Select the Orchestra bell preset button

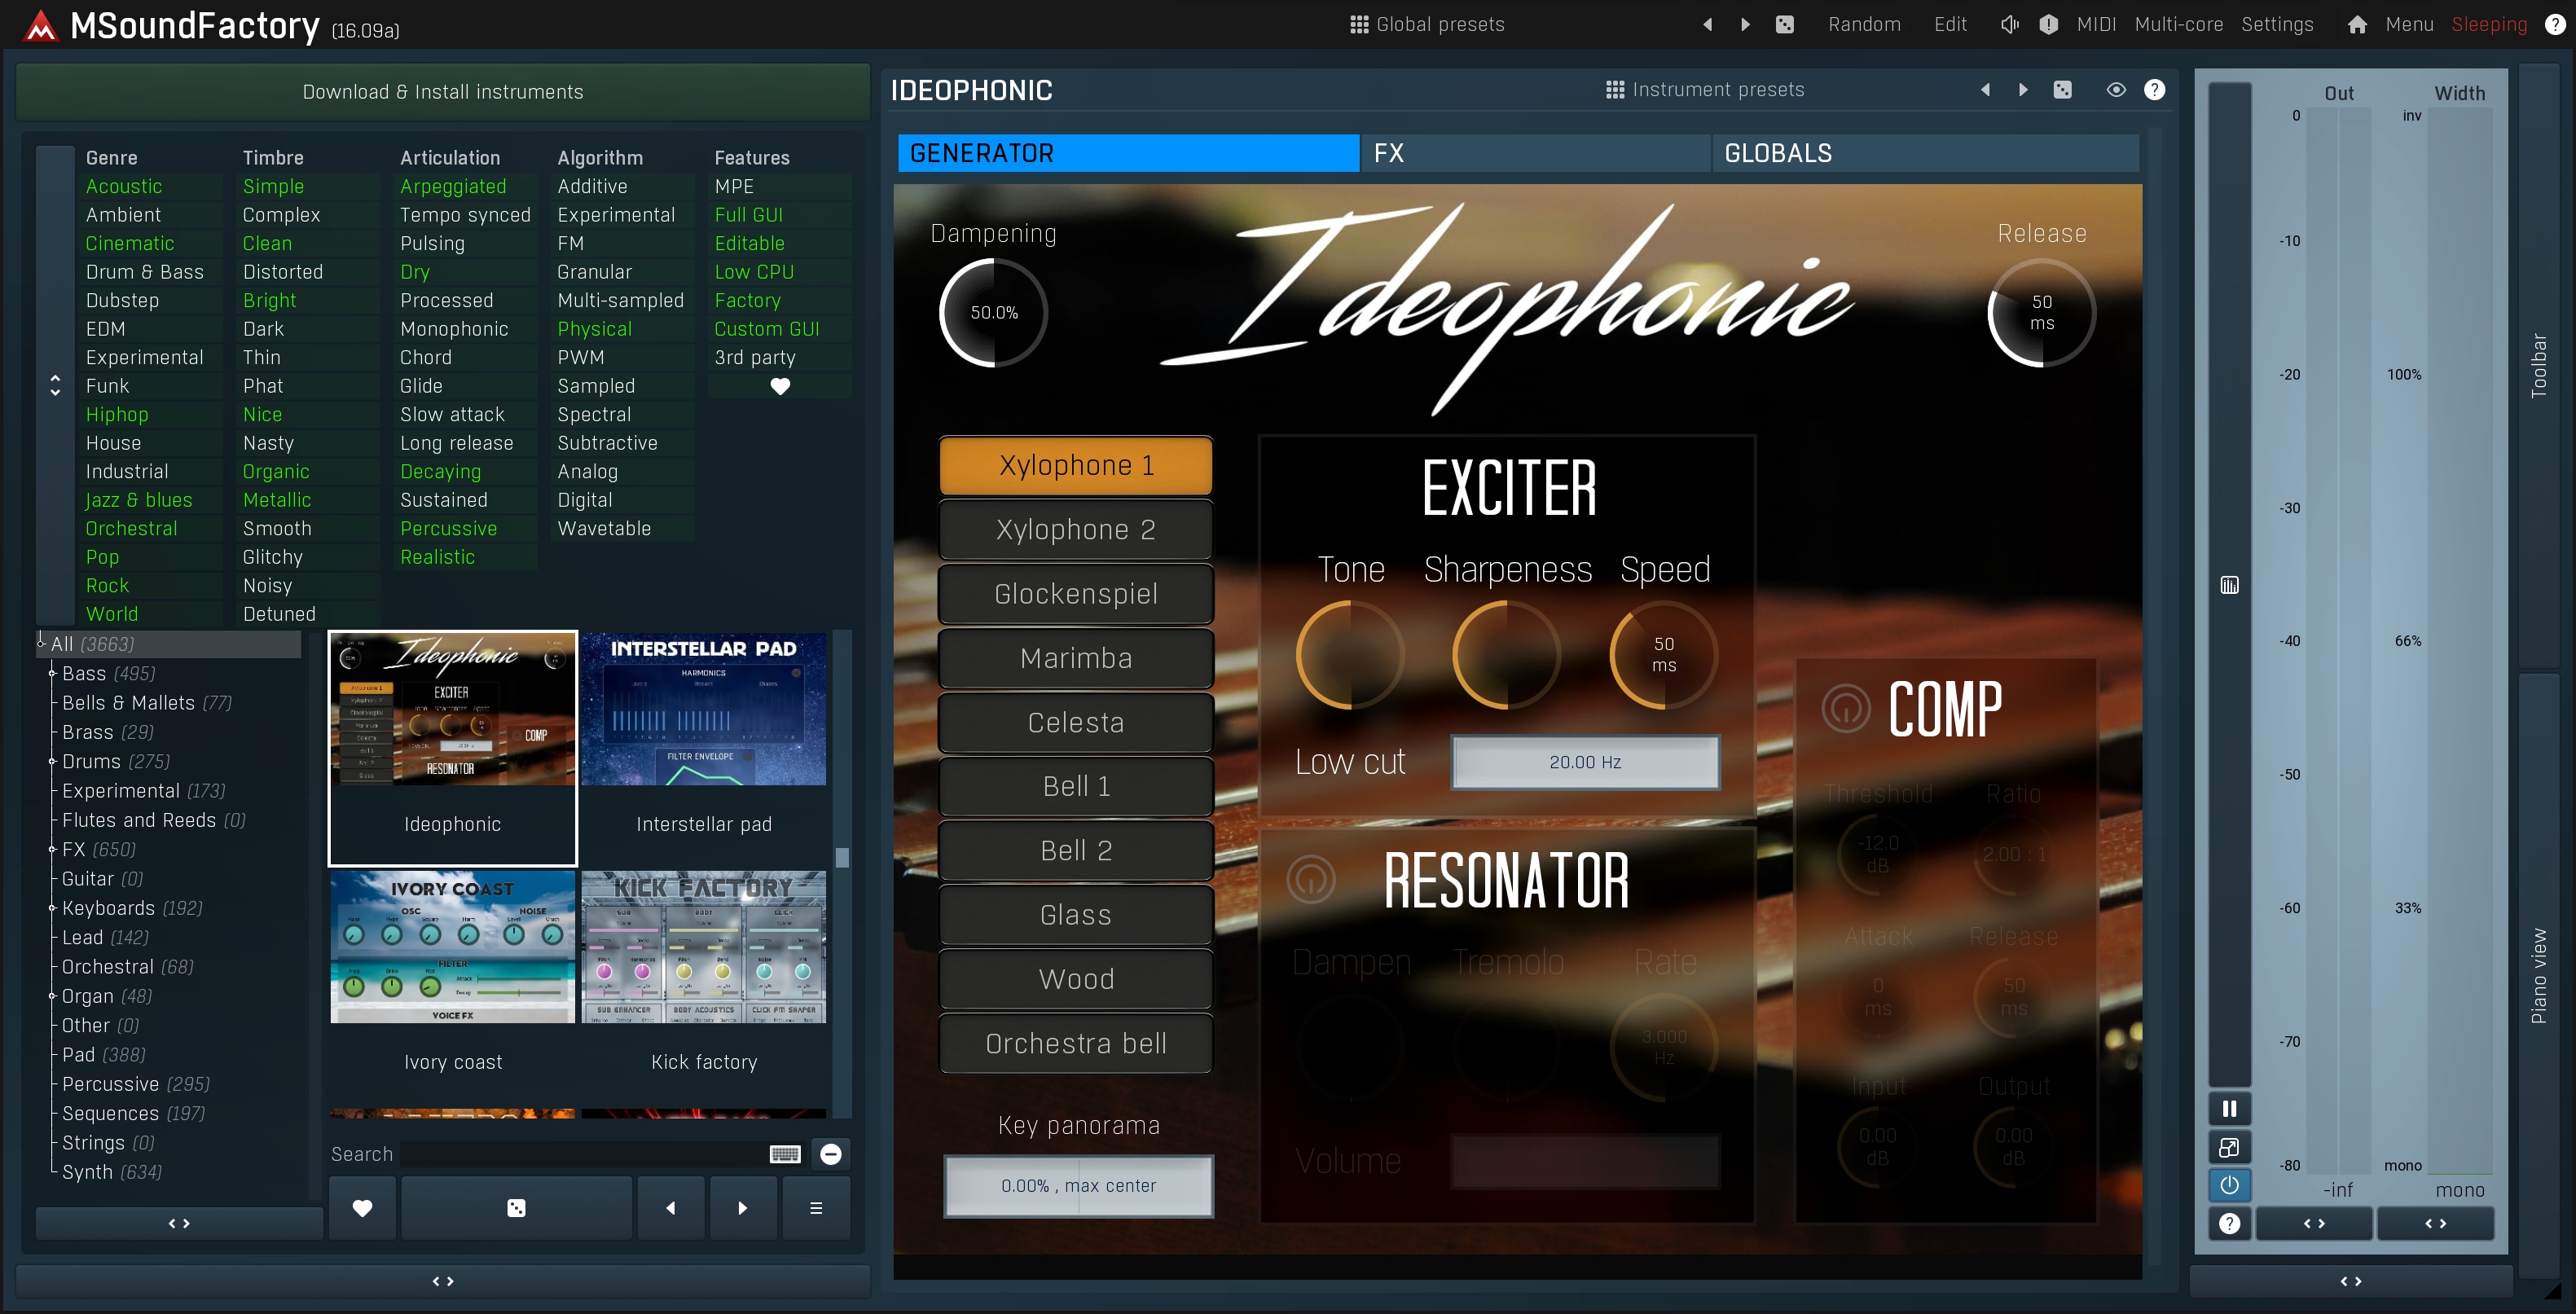click(x=1076, y=1043)
